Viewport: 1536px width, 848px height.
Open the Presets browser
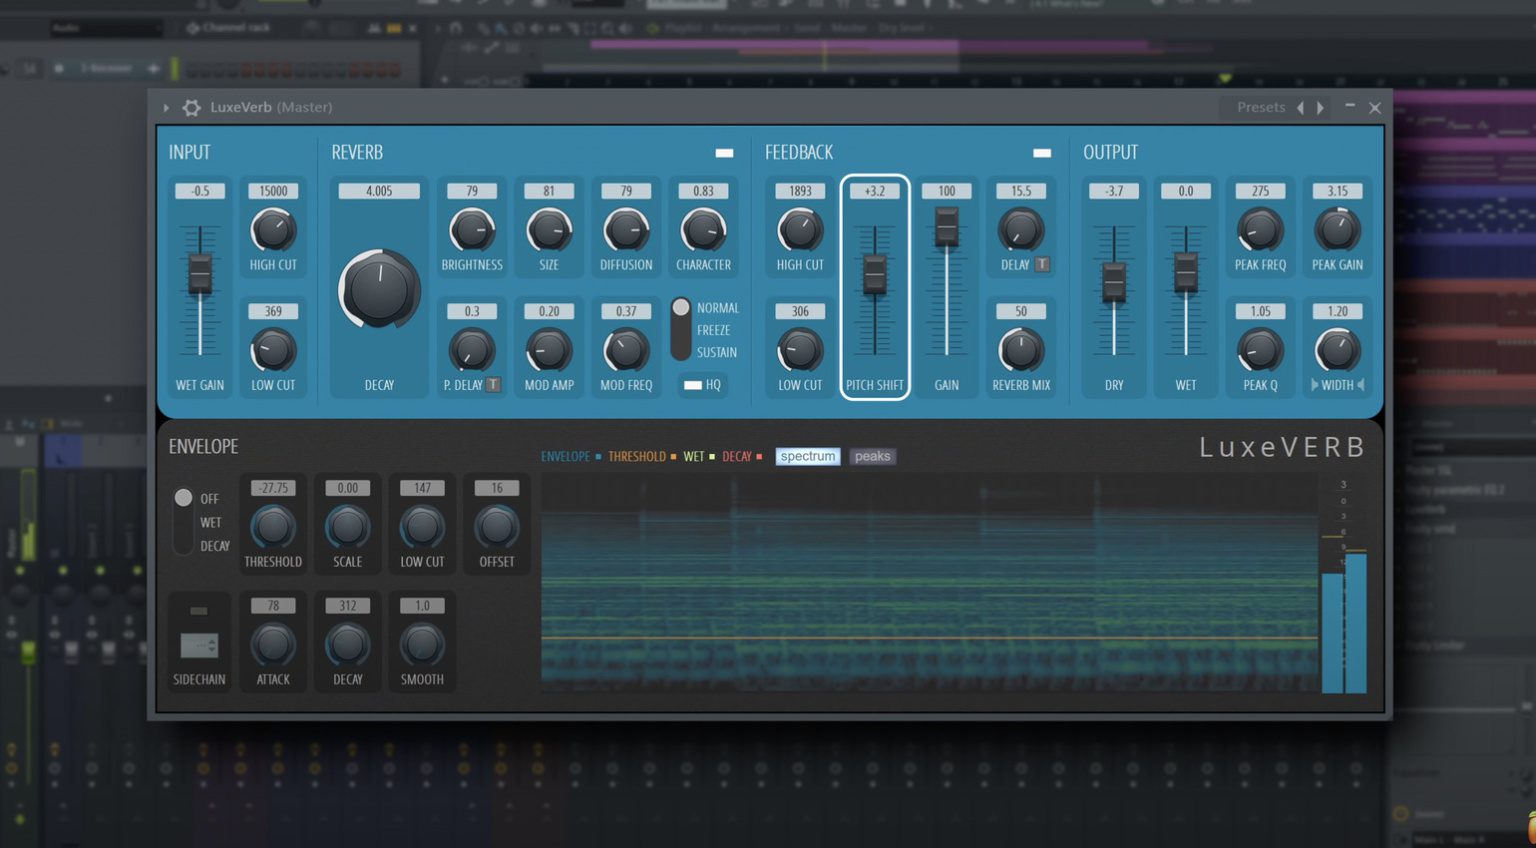[1260, 107]
